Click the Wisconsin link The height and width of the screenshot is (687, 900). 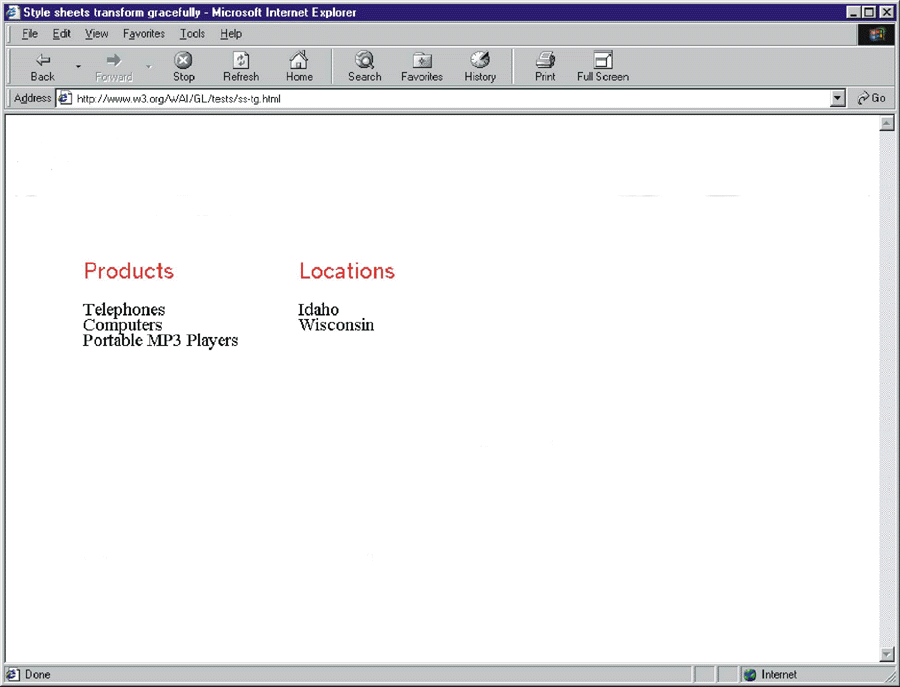pos(336,325)
